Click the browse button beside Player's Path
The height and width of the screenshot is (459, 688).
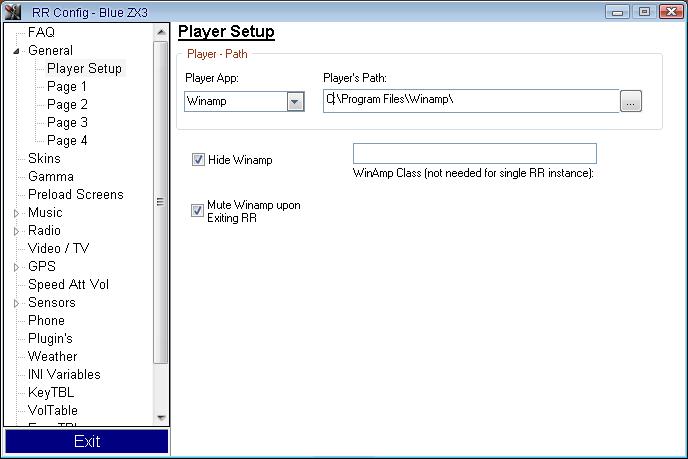pos(630,101)
